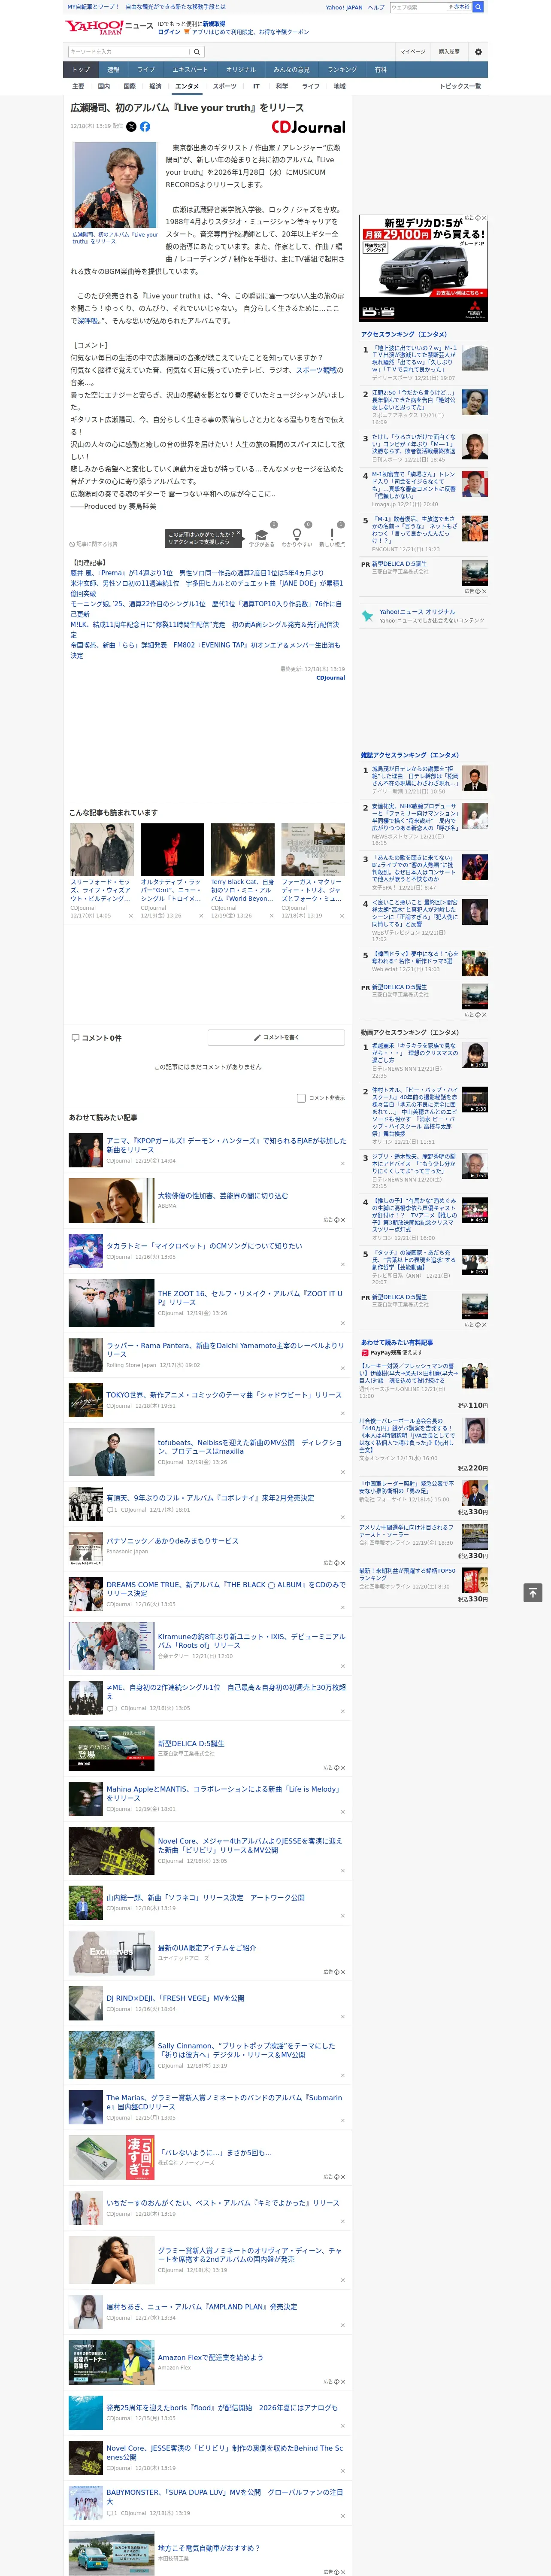
Task: Open トピックス一覧 link
Action: [460, 86]
